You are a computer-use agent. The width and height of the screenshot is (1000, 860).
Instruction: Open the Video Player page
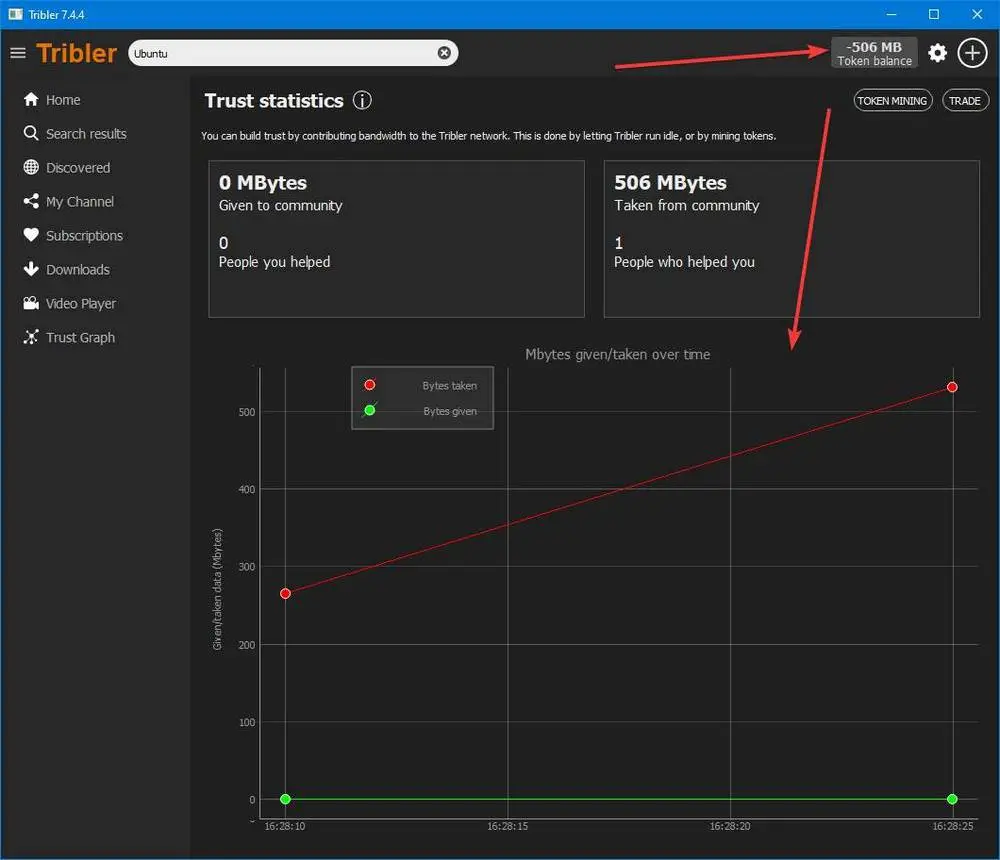coord(81,304)
